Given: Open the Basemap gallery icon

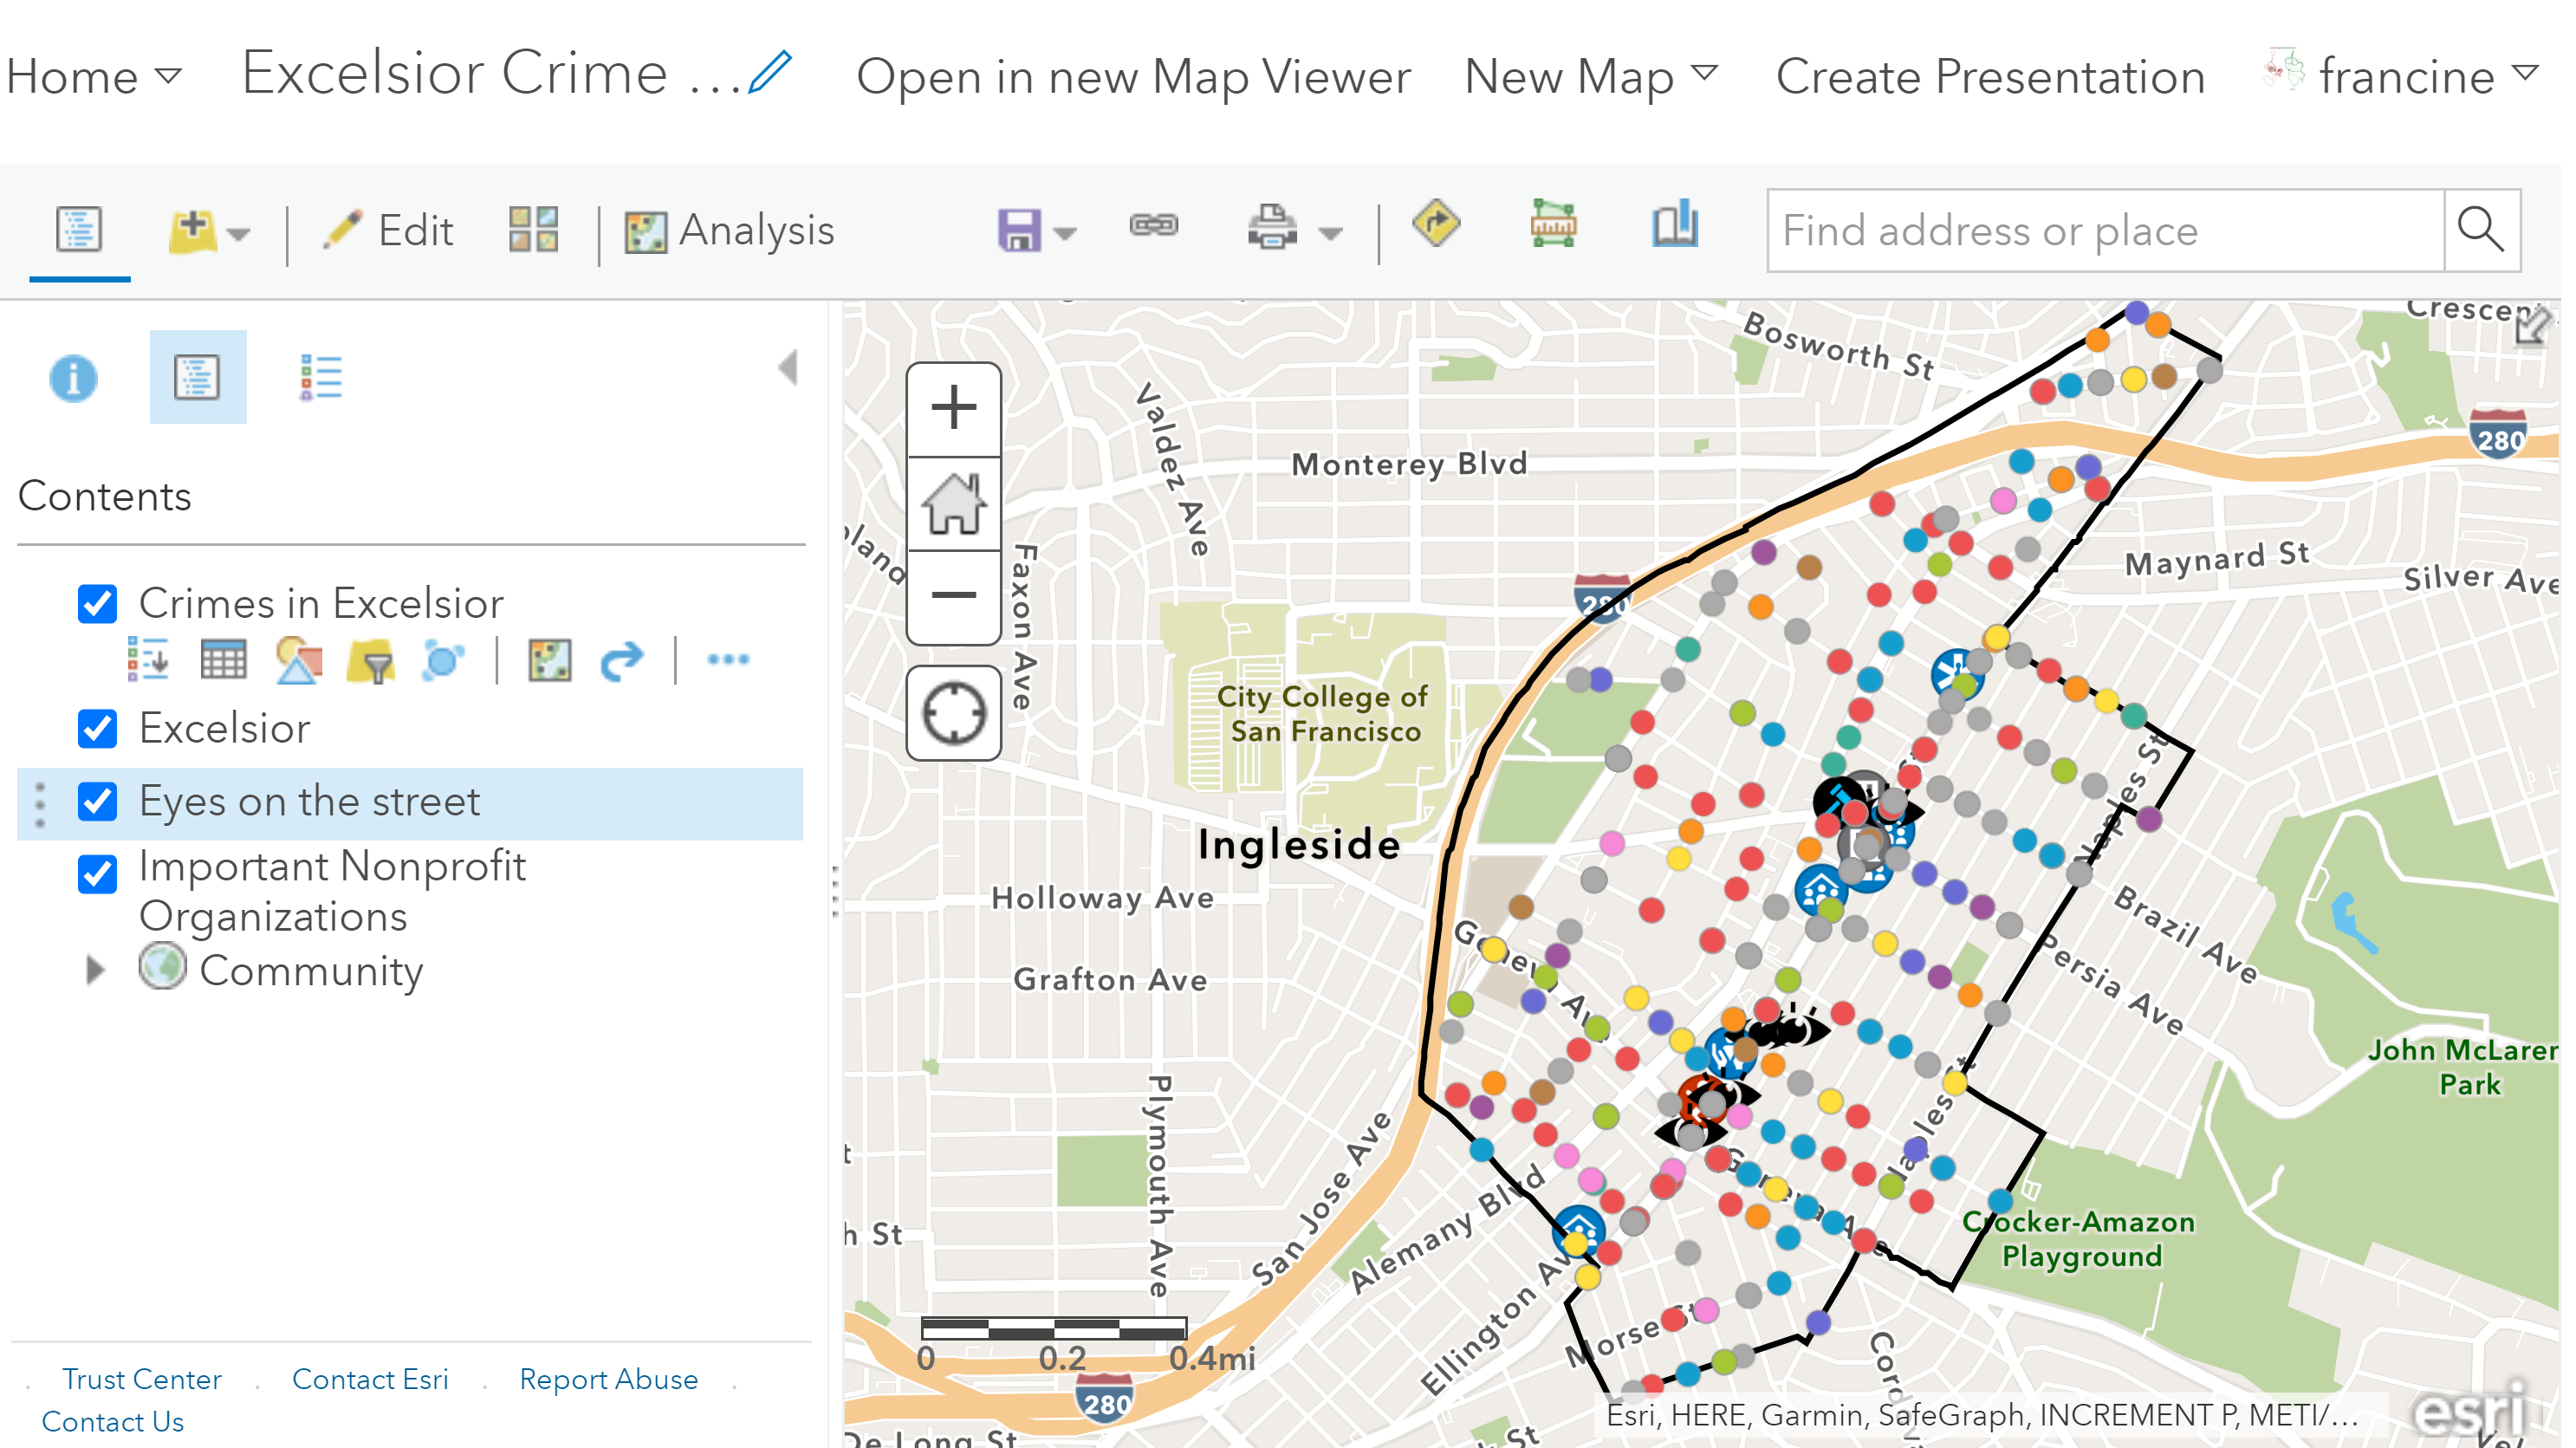Looking at the screenshot, I should (533, 230).
